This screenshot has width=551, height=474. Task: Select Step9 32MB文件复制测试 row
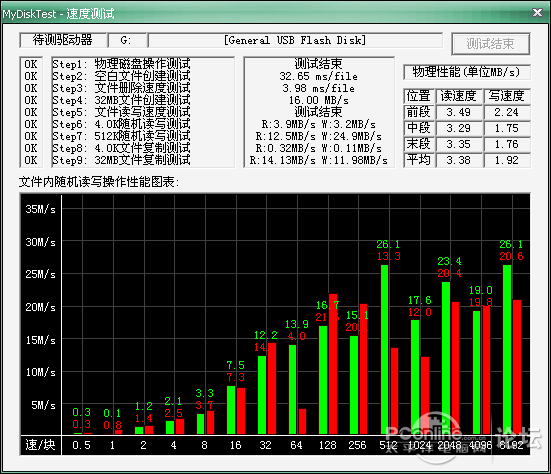coord(122,160)
